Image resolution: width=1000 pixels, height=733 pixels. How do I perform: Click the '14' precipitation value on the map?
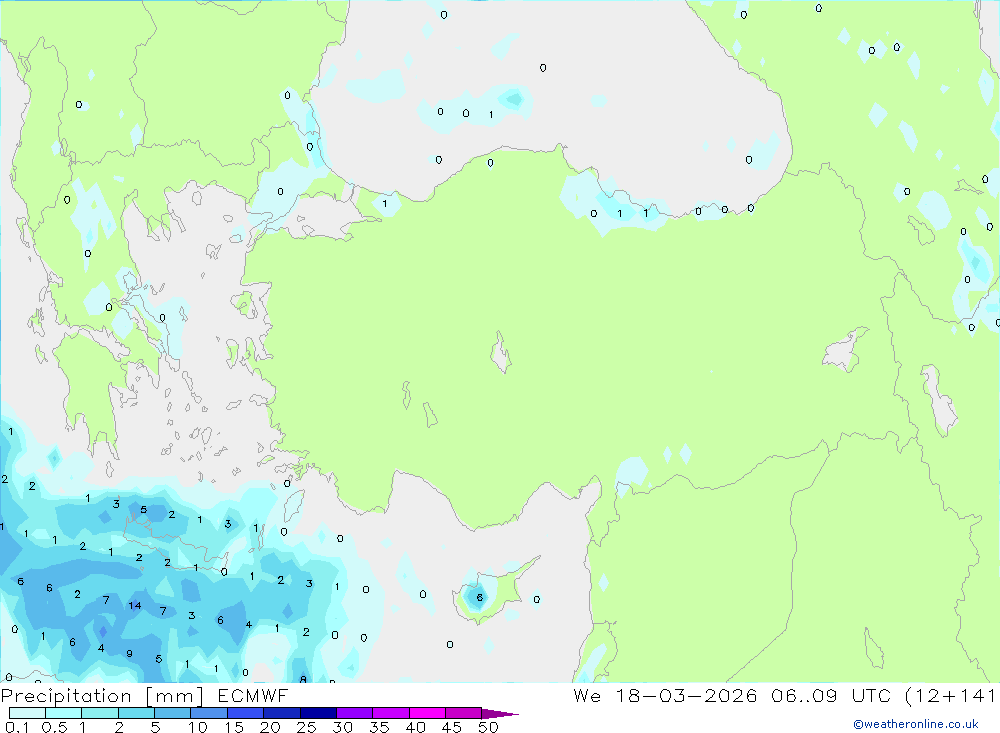click(x=135, y=605)
